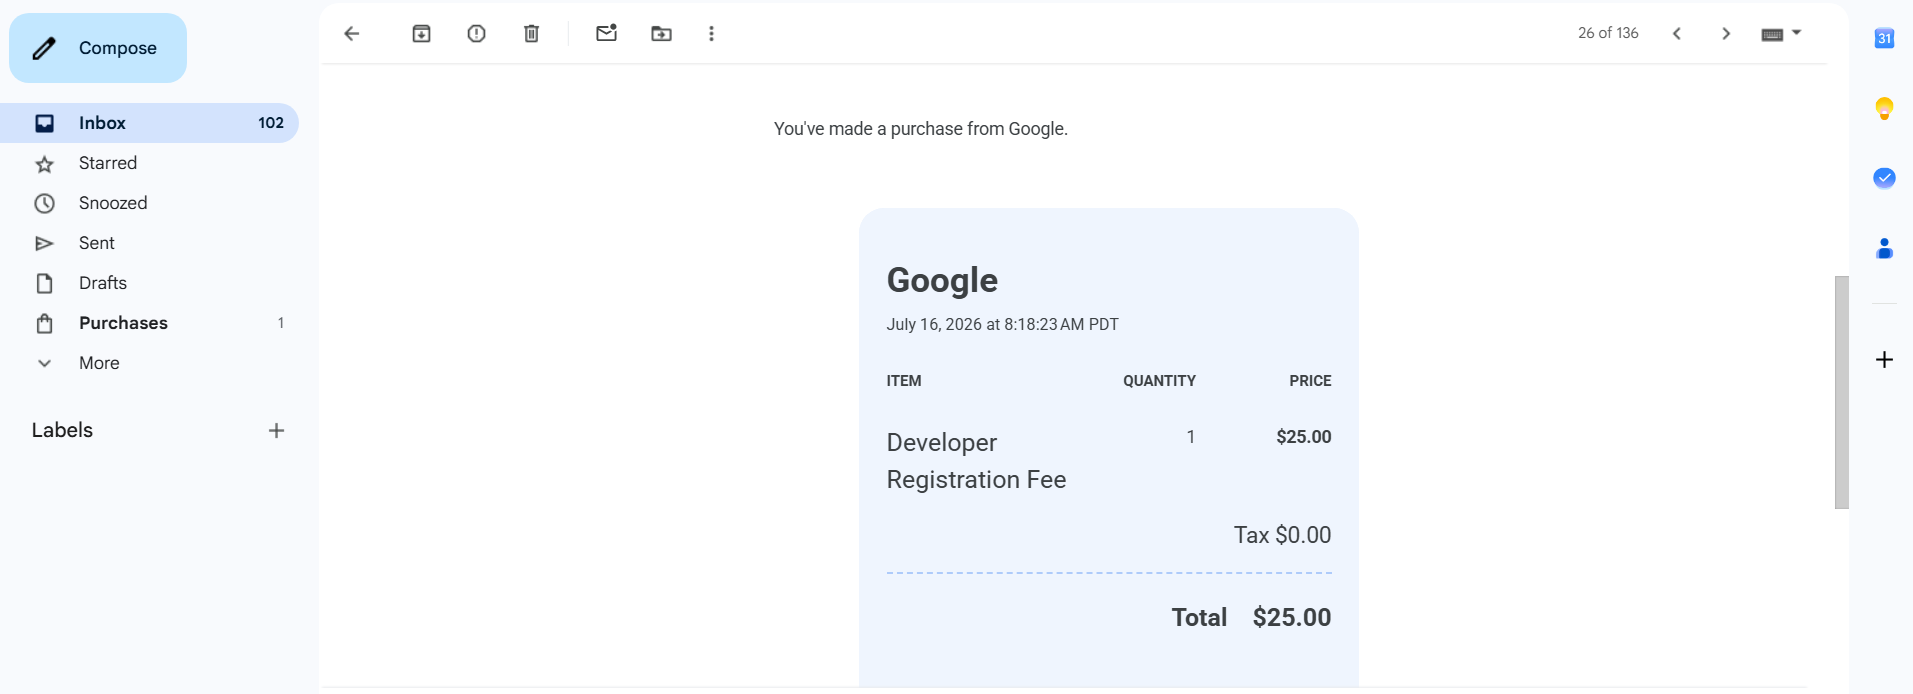Go to the older email arrow
This screenshot has width=1913, height=694.
pyautogui.click(x=1726, y=34)
